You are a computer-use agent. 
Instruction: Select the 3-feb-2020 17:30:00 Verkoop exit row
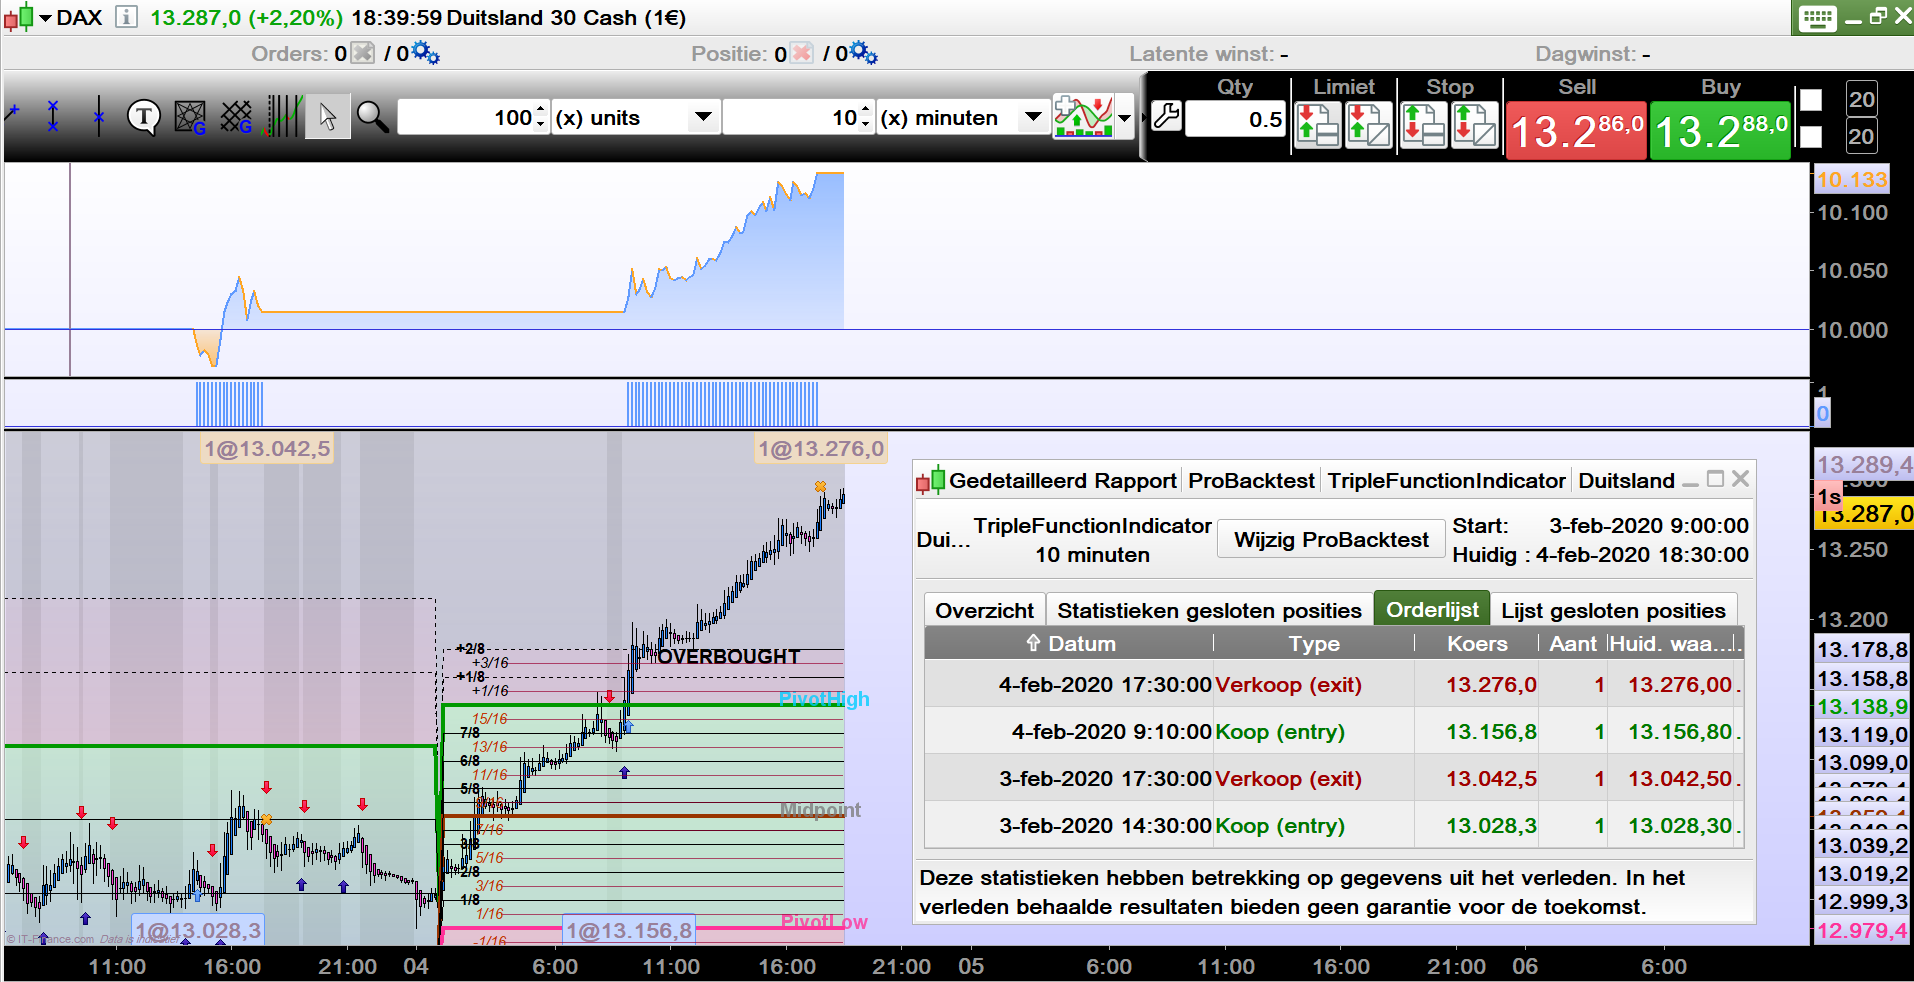coord(1334,779)
